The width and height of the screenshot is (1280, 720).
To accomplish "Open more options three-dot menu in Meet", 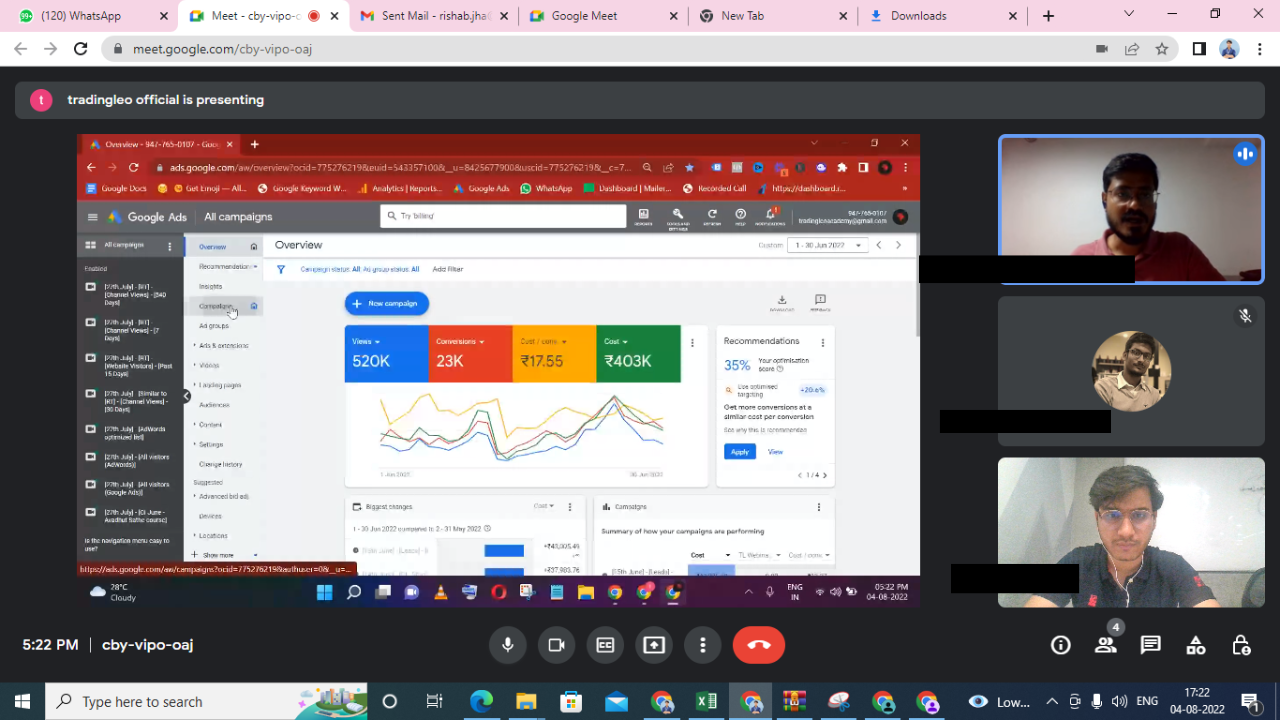I will [x=703, y=645].
